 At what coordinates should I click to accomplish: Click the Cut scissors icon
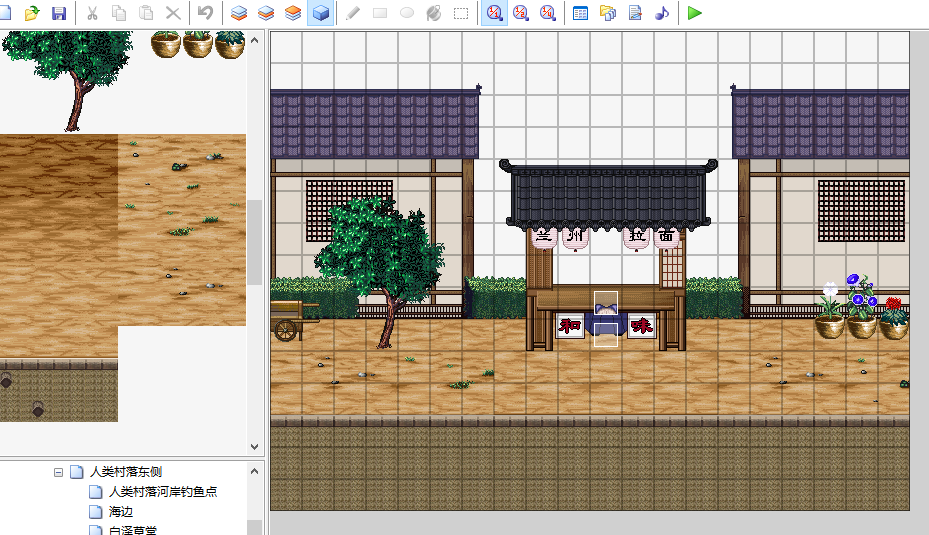(92, 12)
